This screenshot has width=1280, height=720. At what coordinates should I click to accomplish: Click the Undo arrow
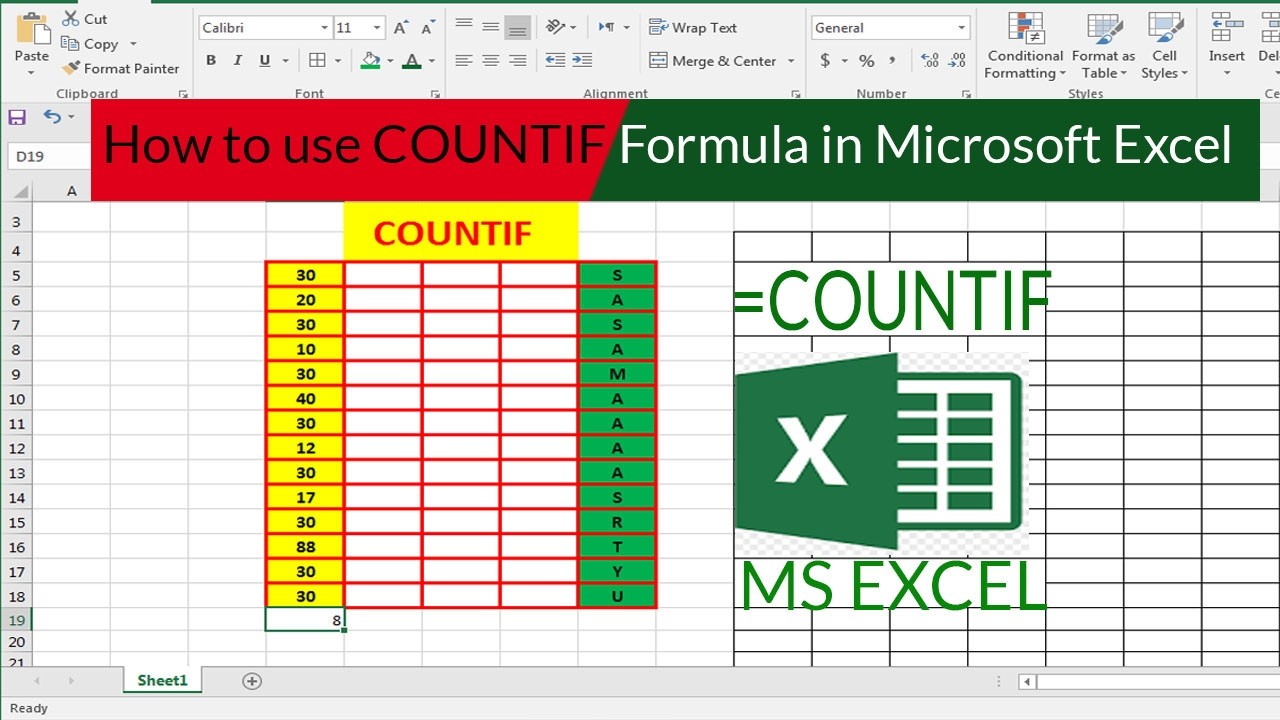tap(52, 117)
